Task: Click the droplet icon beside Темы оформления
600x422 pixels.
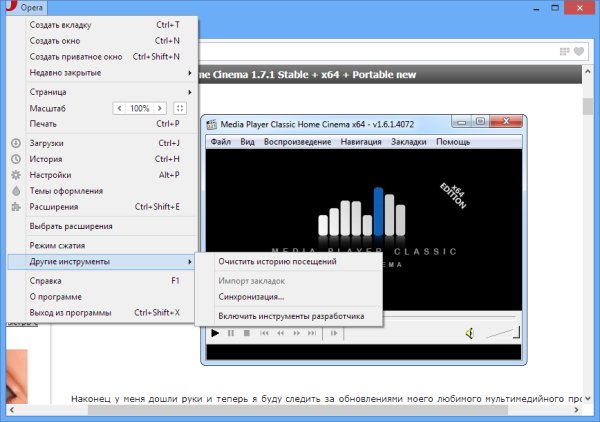Action: [16, 191]
